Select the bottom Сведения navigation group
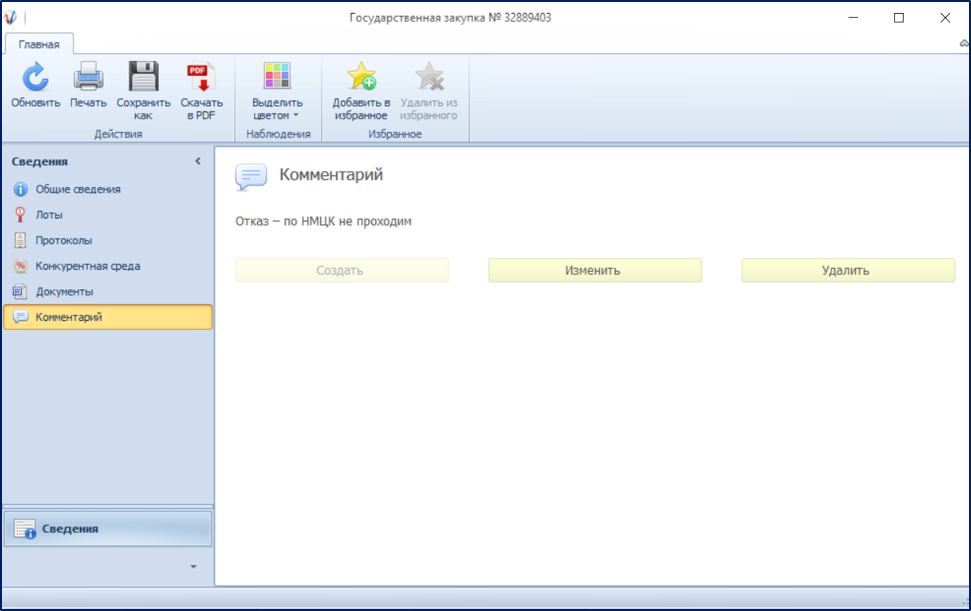 pos(108,529)
